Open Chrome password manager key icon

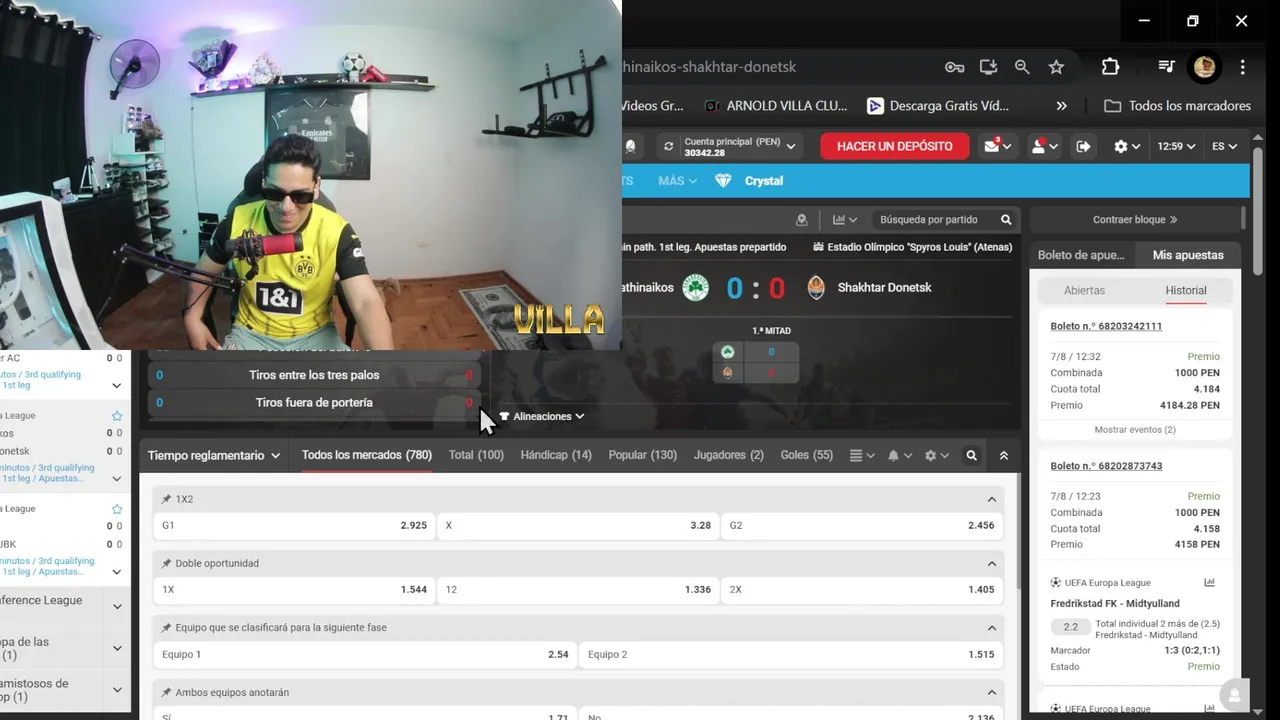point(954,67)
